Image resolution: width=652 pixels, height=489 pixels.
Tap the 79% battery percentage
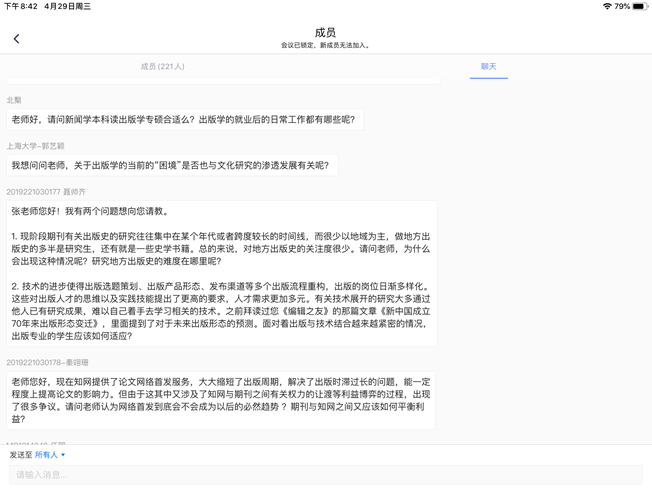pyautogui.click(x=622, y=6)
